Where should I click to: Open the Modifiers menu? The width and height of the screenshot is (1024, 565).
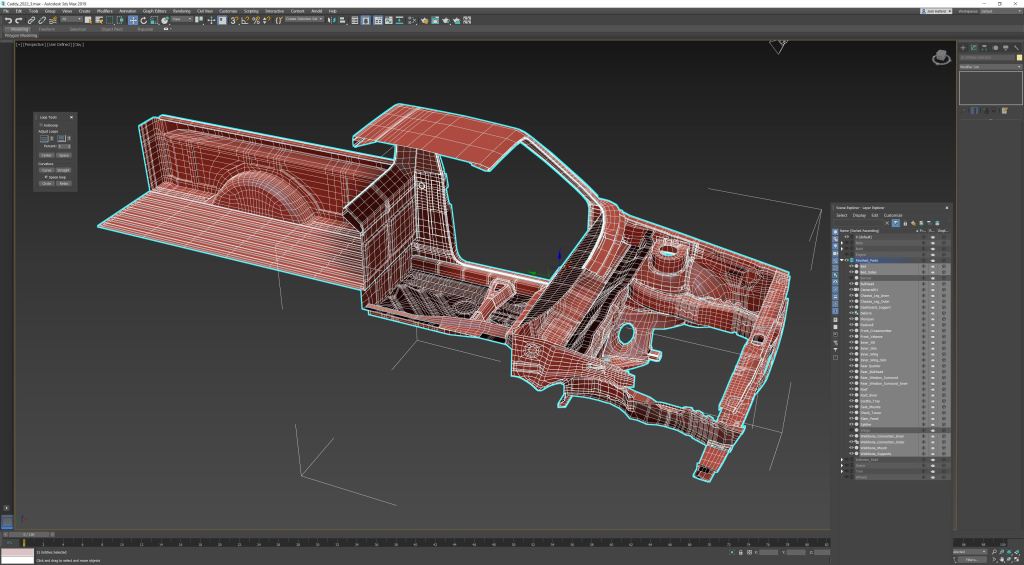click(104, 11)
